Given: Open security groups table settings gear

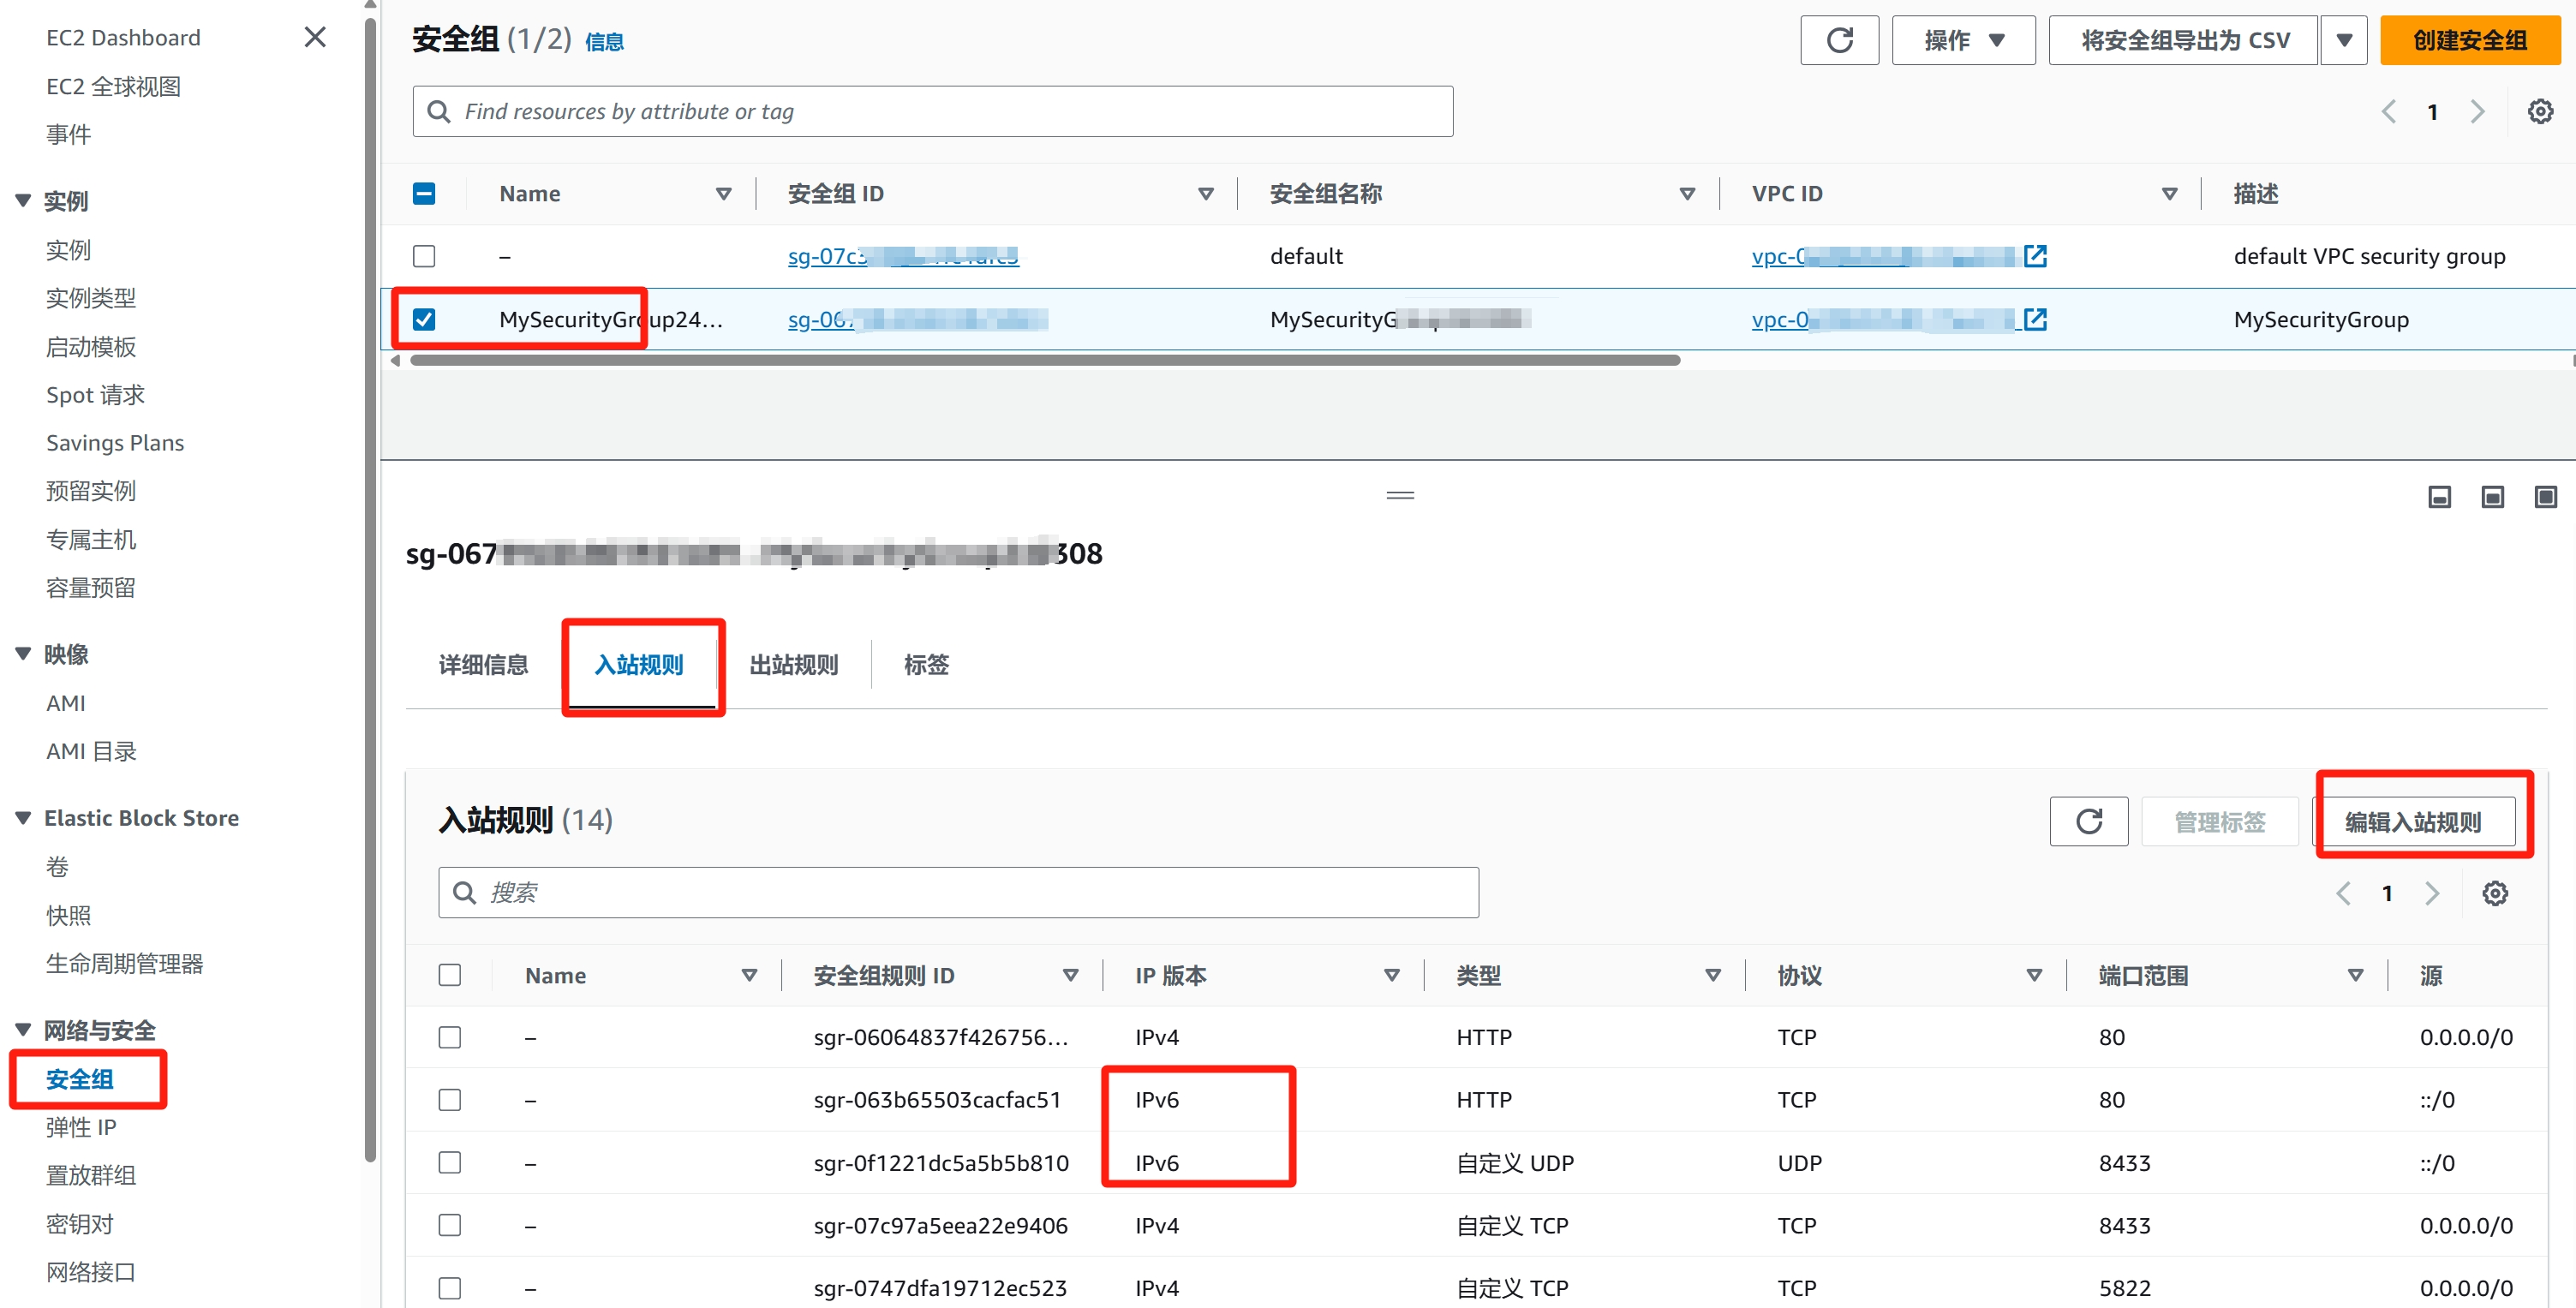Looking at the screenshot, I should 2540,111.
